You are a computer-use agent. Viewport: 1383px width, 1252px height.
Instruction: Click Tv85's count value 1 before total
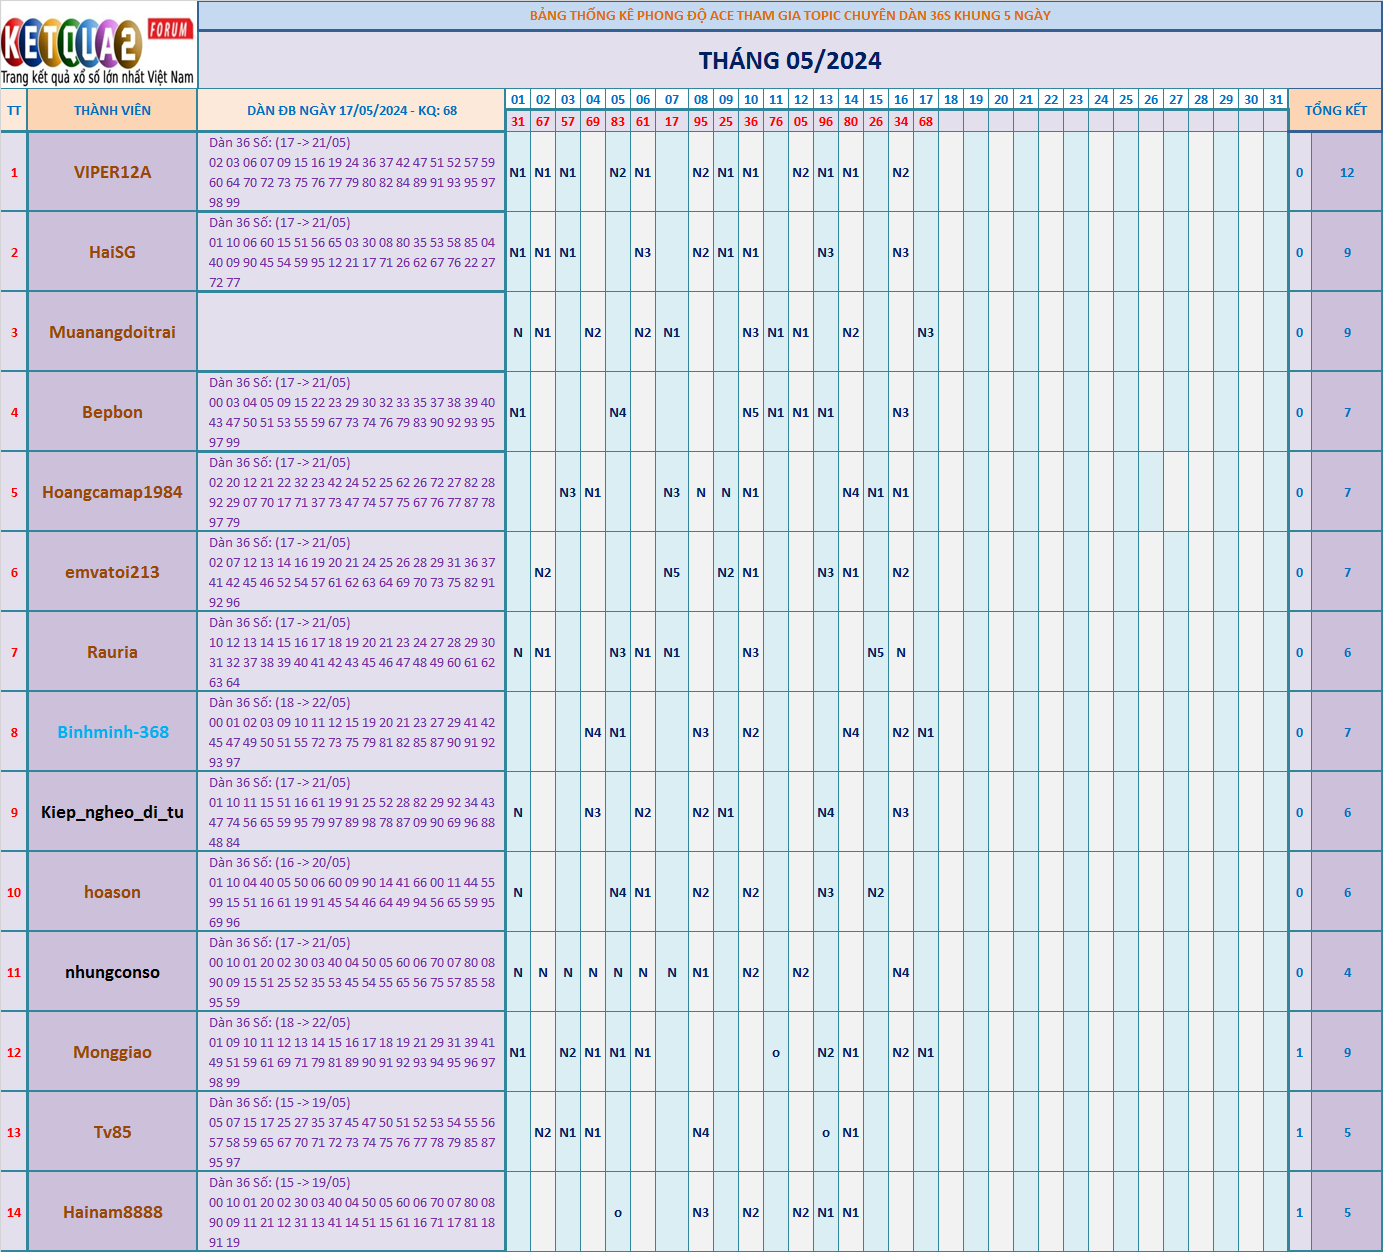pyautogui.click(x=1300, y=1132)
